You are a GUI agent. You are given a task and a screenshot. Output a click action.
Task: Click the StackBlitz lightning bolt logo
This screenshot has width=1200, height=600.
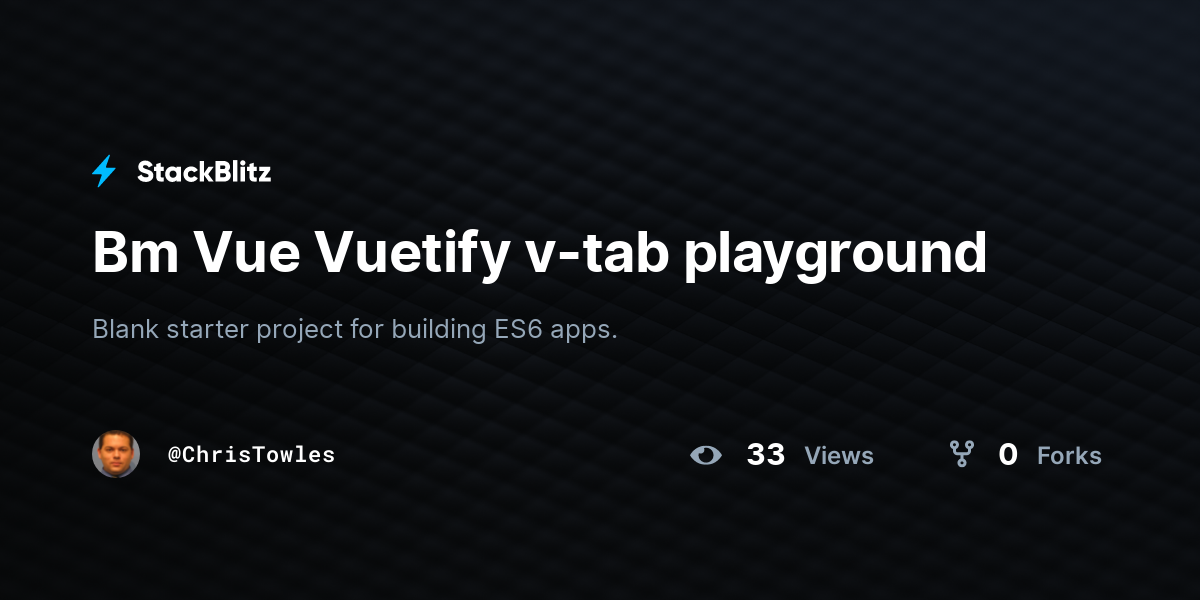pyautogui.click(x=104, y=172)
